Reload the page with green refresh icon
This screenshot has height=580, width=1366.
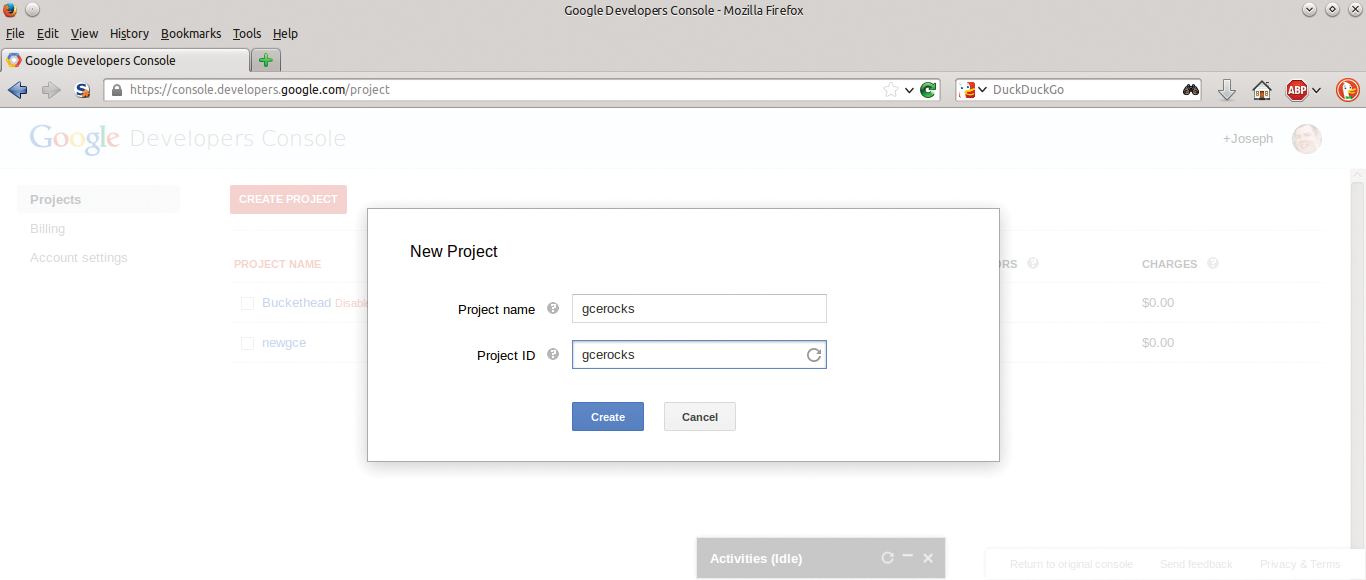[x=928, y=90]
